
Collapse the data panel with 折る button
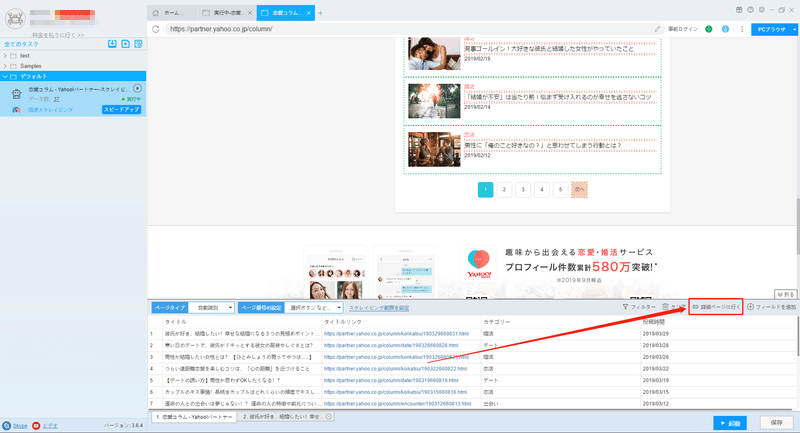click(786, 294)
